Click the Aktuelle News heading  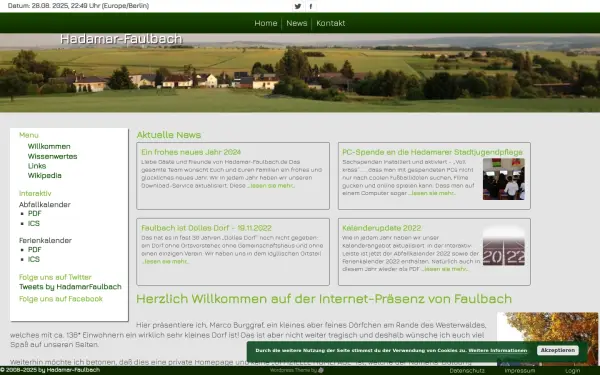coord(169,135)
